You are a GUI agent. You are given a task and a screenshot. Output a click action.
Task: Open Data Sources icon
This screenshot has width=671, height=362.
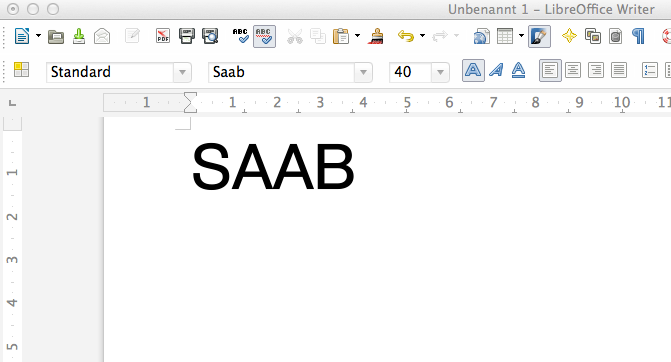pos(615,36)
